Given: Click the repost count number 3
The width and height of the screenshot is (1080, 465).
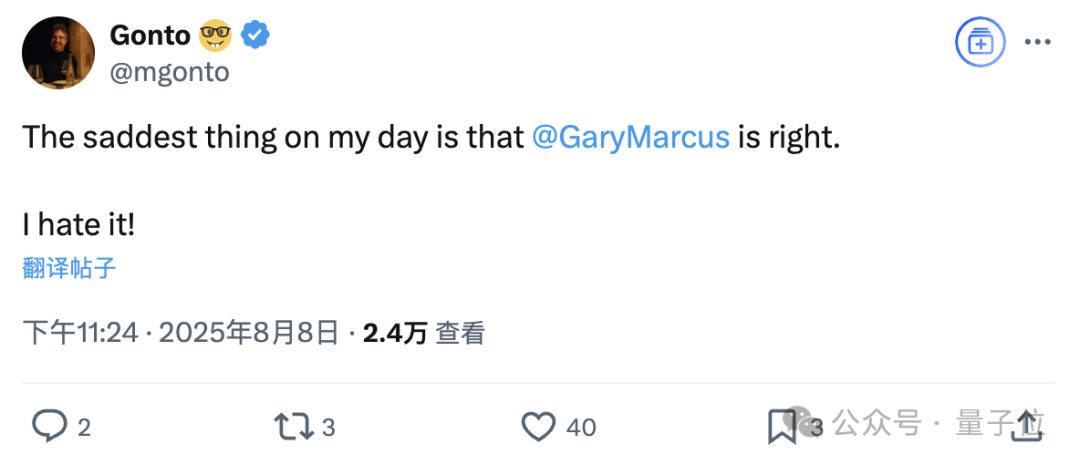Looking at the screenshot, I should (x=328, y=428).
